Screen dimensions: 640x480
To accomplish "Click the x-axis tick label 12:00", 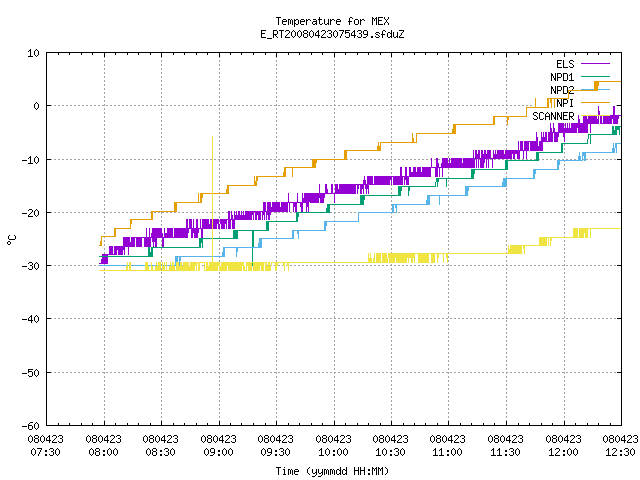I will pyautogui.click(x=564, y=452).
